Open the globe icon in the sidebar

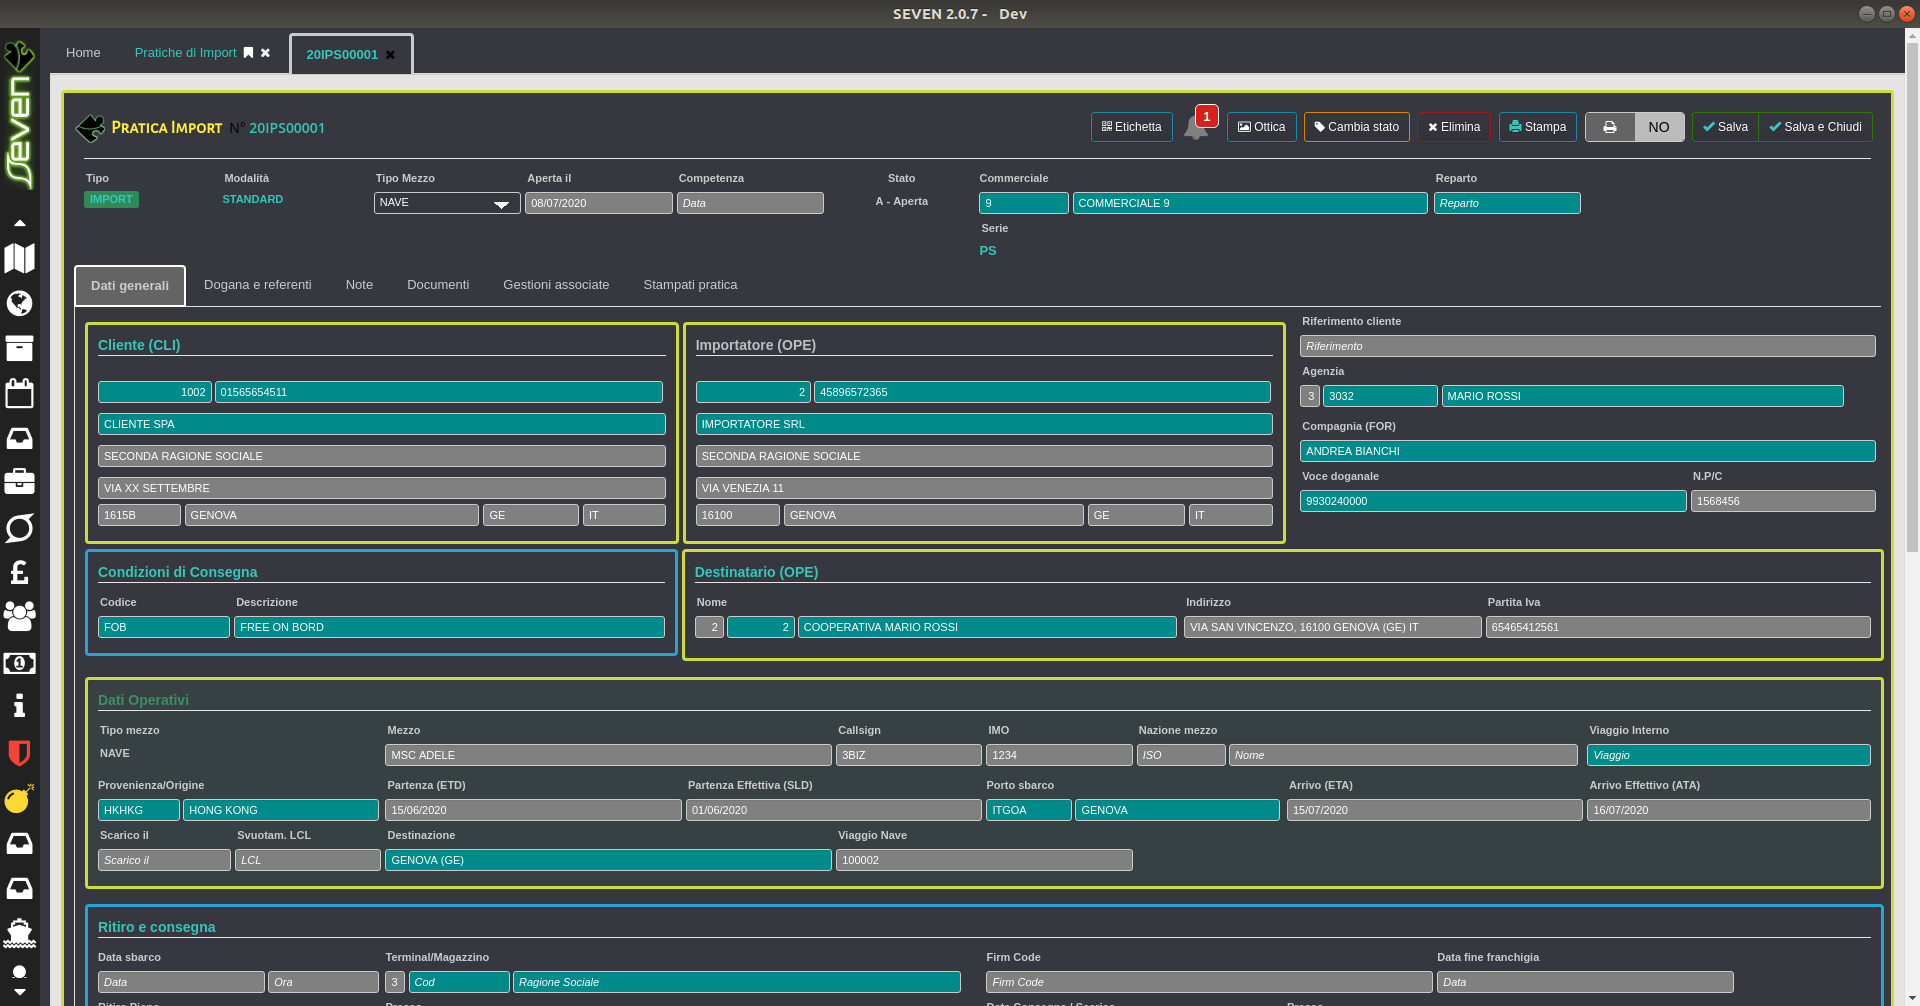tap(19, 303)
